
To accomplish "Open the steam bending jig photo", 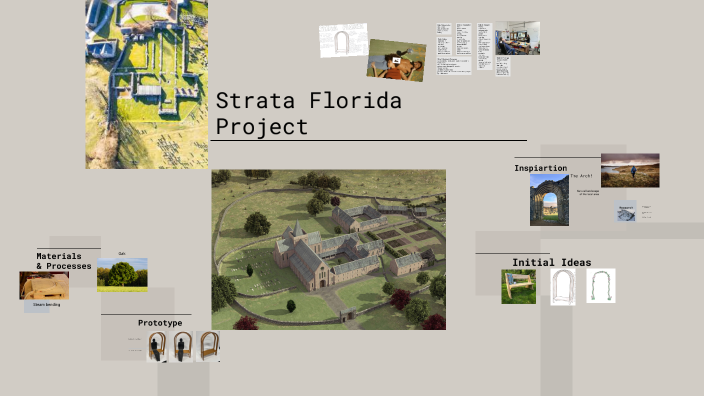I will (44, 286).
